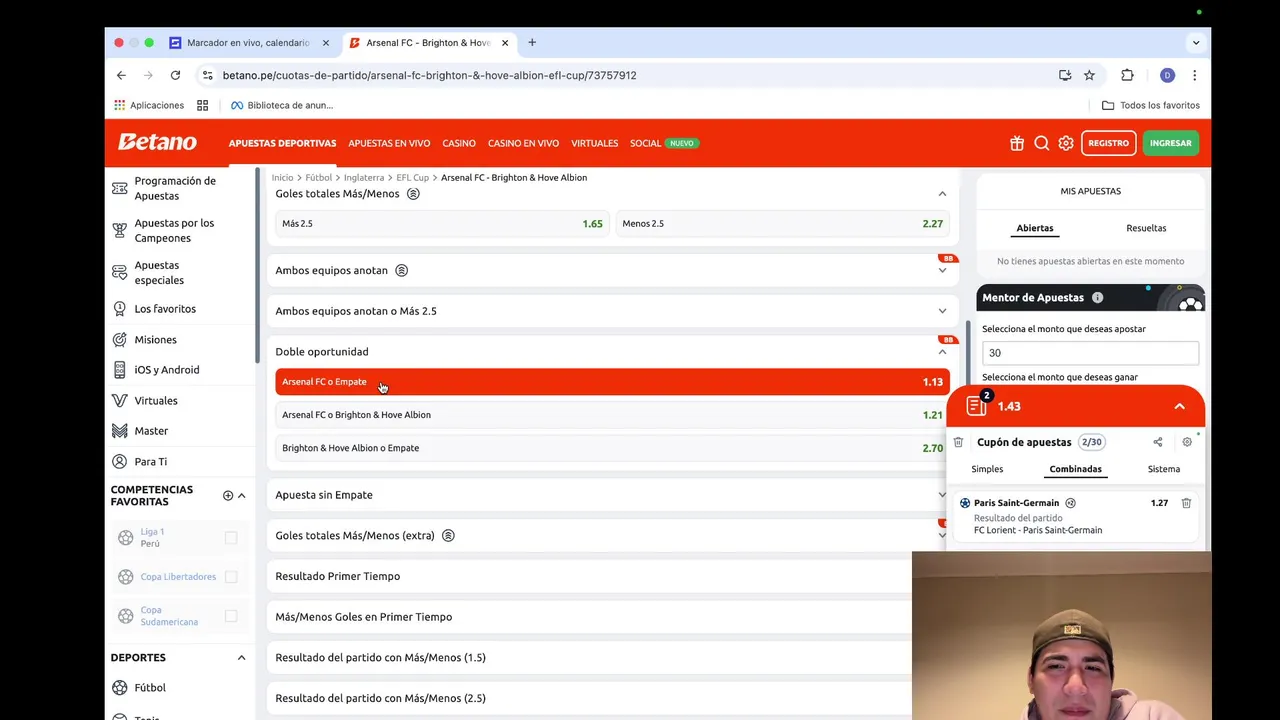Switch to the Resueltas tab

click(x=1146, y=228)
